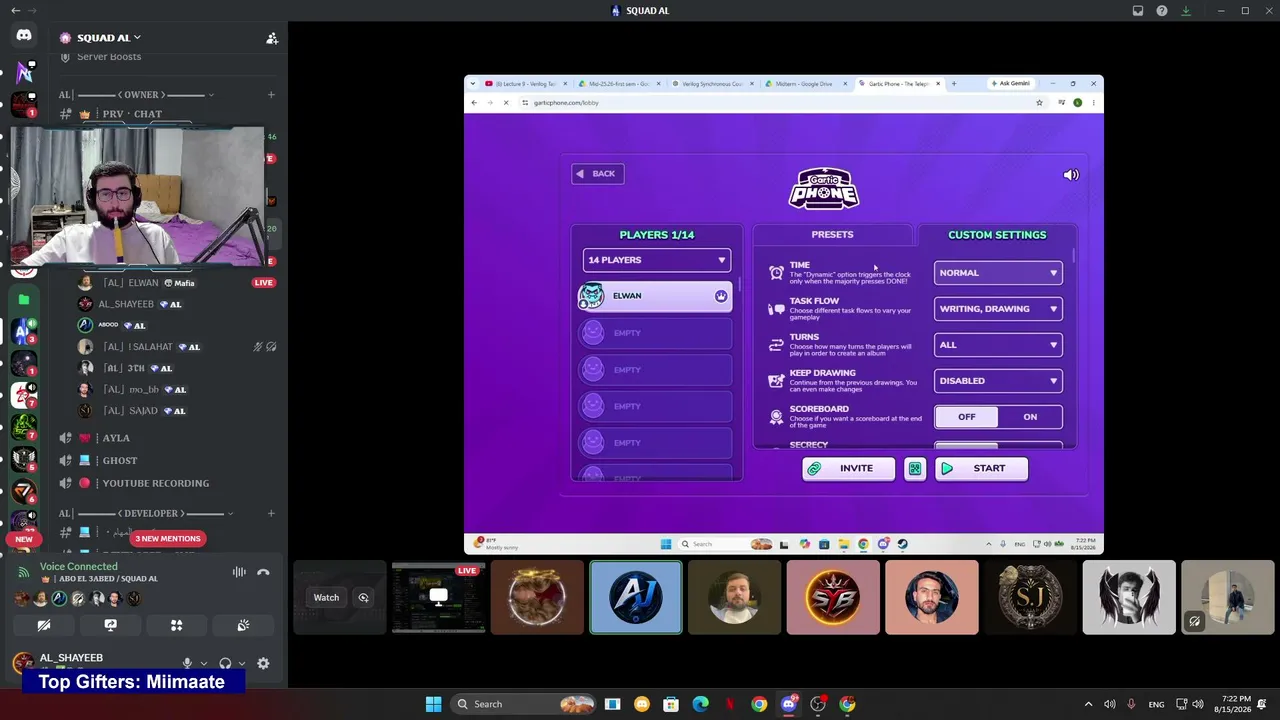1280x720 pixels.
Task: Open the TURNS dropdown set to ALL
Action: [x=998, y=345]
